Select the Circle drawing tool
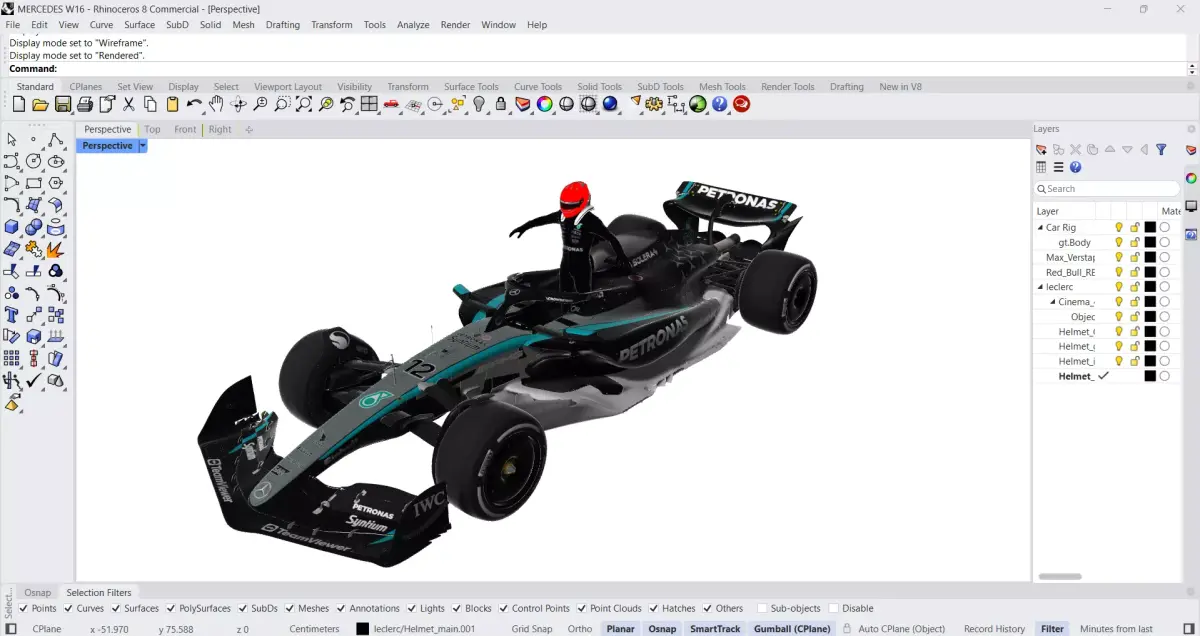Image resolution: width=1200 pixels, height=636 pixels. point(34,161)
